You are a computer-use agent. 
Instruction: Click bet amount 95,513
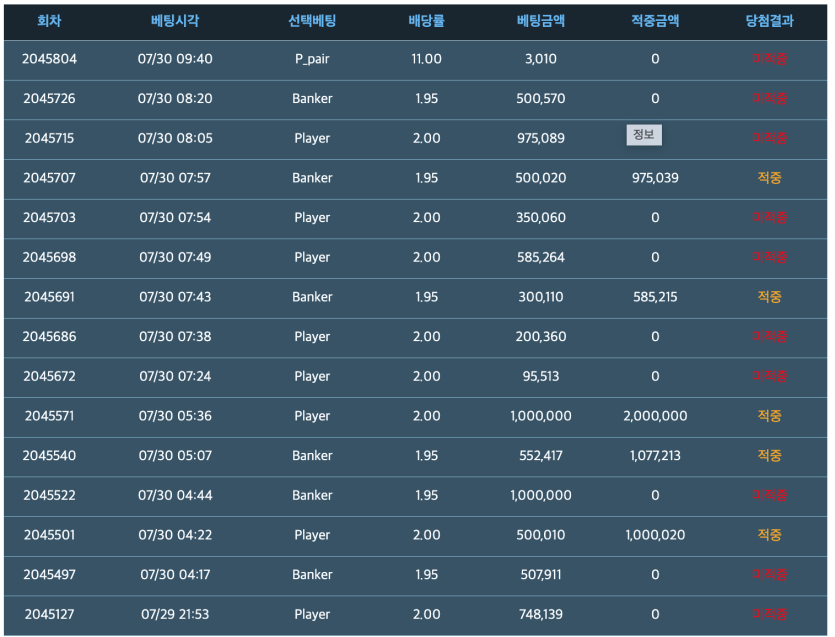[x=541, y=376]
